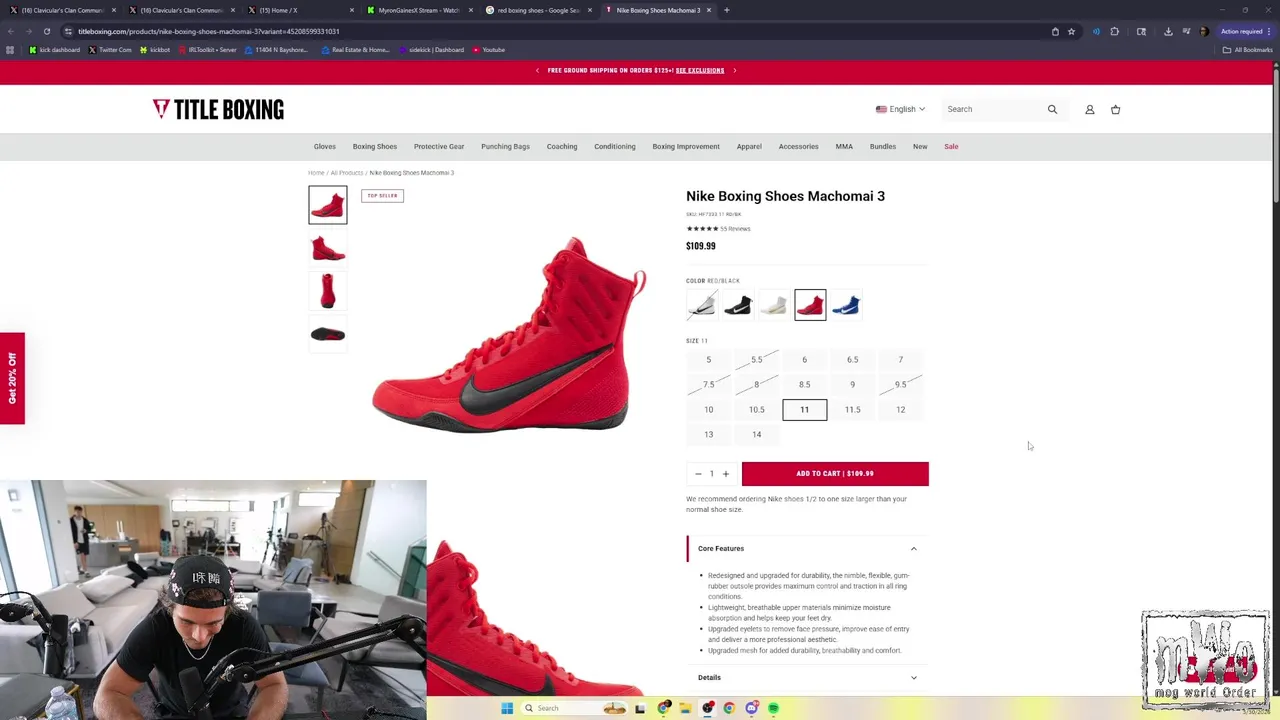Switch to MyronGainesX Stream browser tab
1280x720 pixels.
pyautogui.click(x=418, y=10)
